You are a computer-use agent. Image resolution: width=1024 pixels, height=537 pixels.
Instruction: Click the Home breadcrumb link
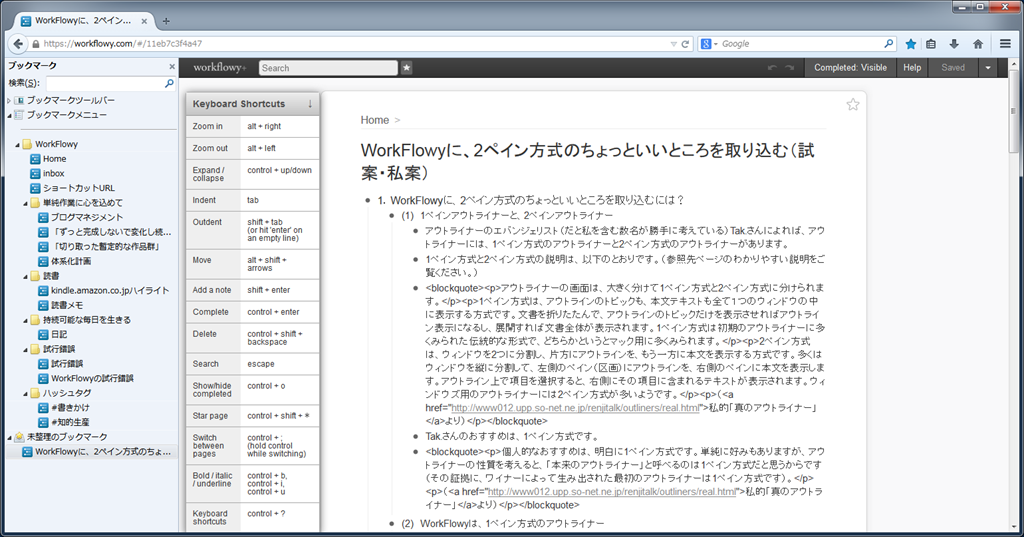[x=374, y=120]
